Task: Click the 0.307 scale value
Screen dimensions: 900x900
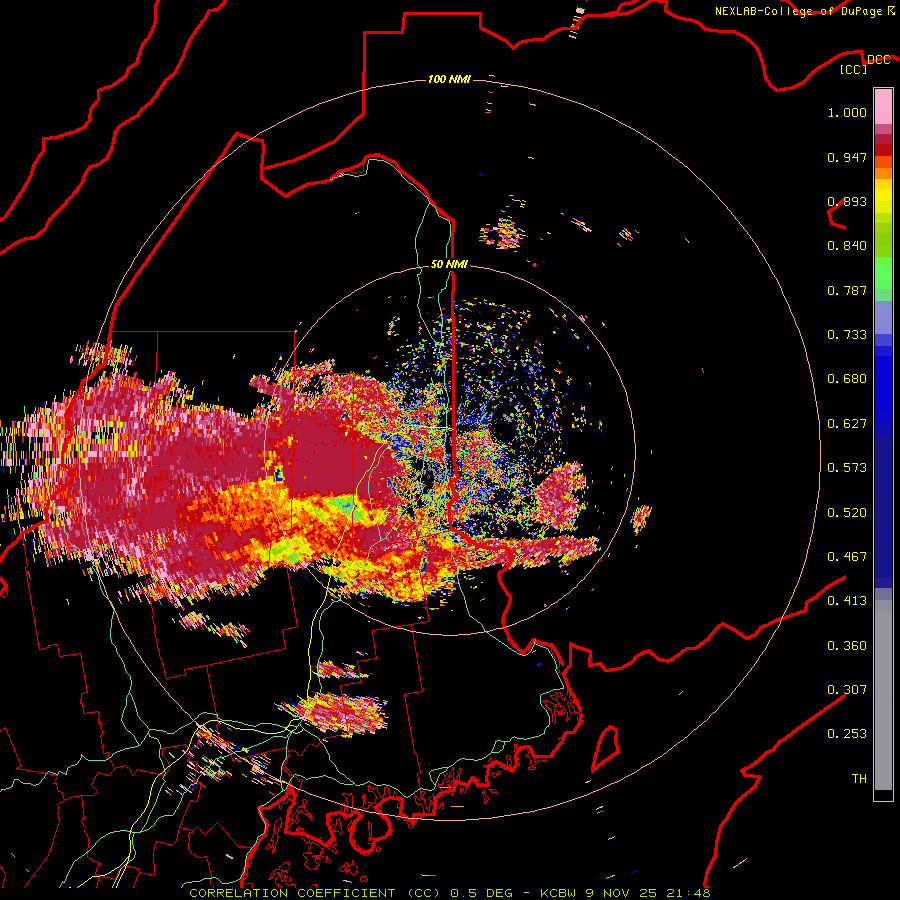Action: 847,690
